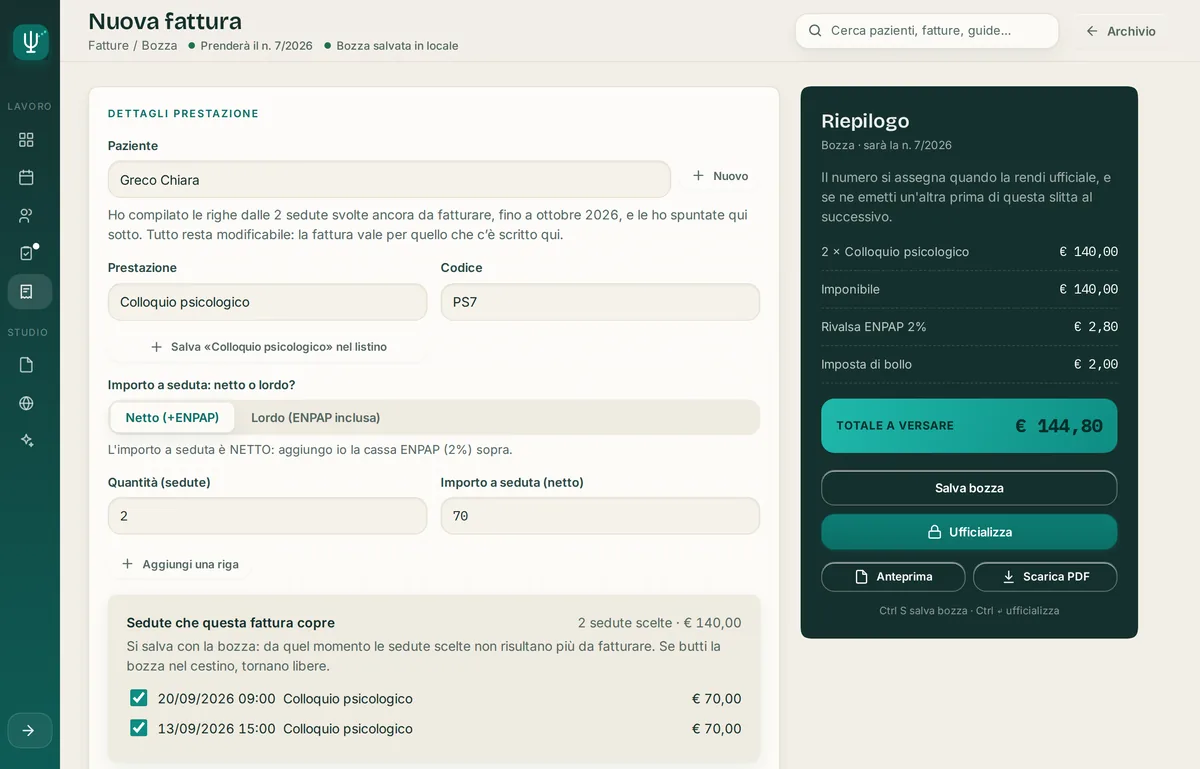
Task: Expand the sidebar with the arrow button
Action: pos(29,731)
